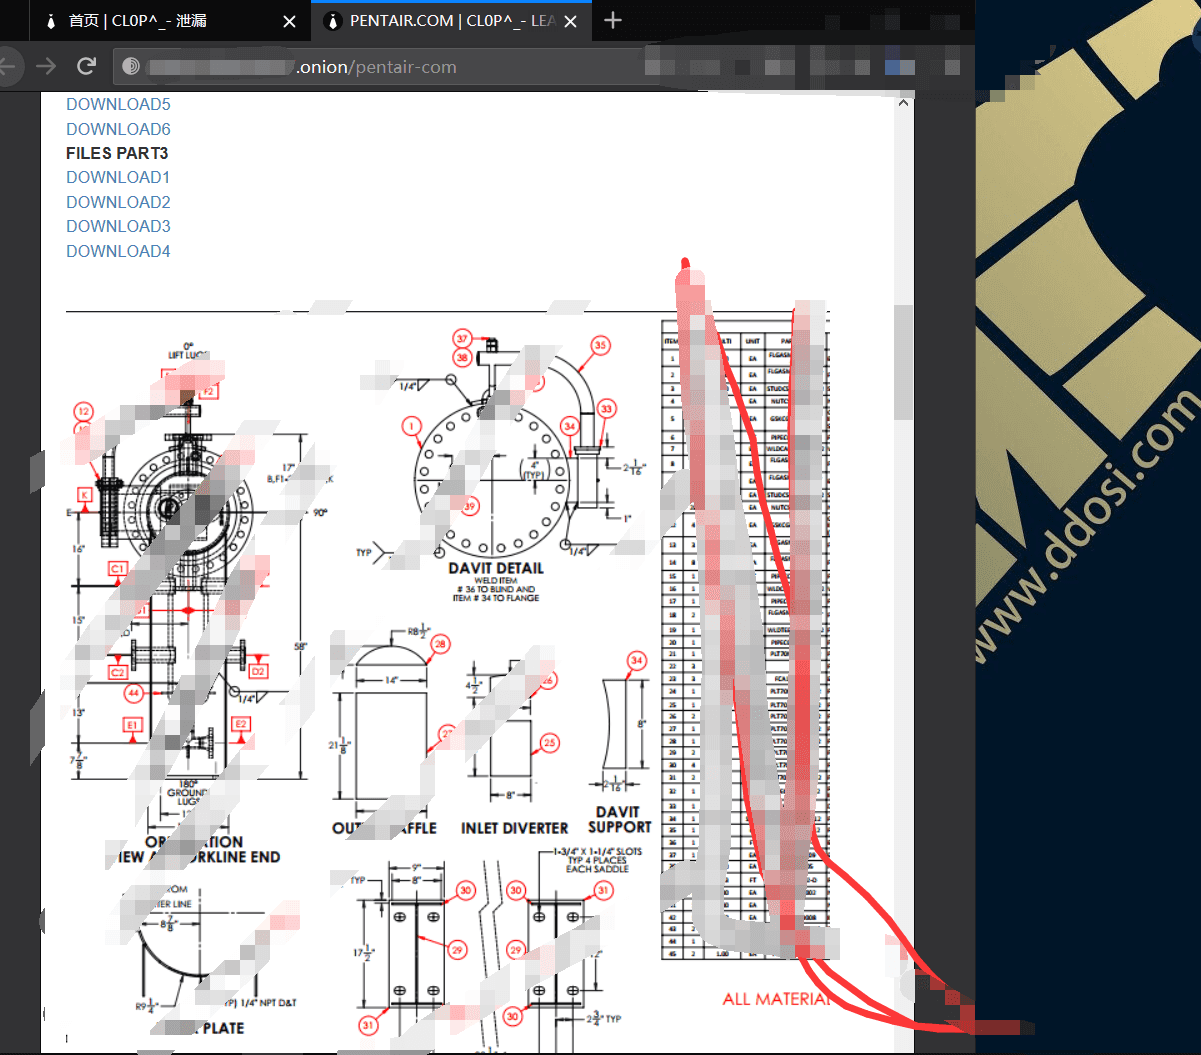Viewport: 1201px width, 1055px height.
Task: Click the FILES PART3 heading text
Action: (117, 153)
